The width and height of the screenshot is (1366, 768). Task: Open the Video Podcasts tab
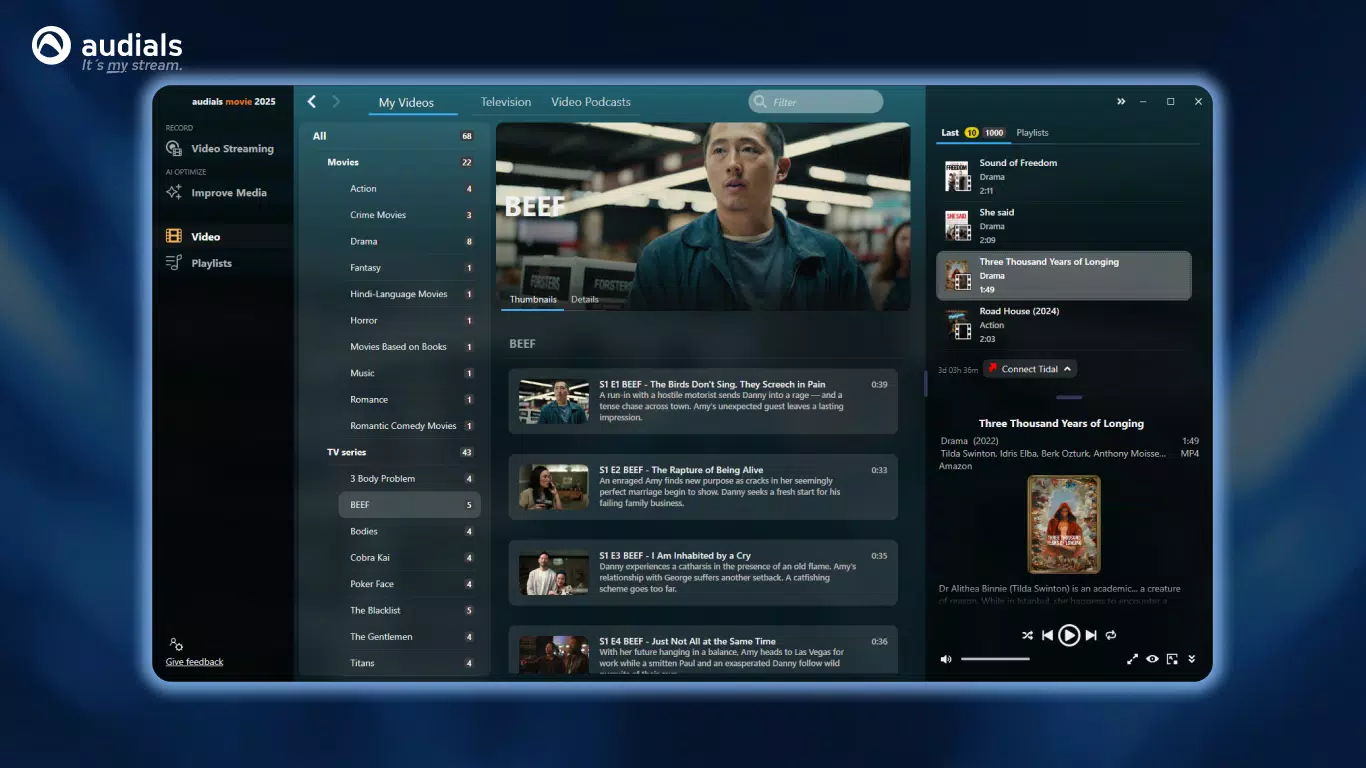(x=591, y=102)
